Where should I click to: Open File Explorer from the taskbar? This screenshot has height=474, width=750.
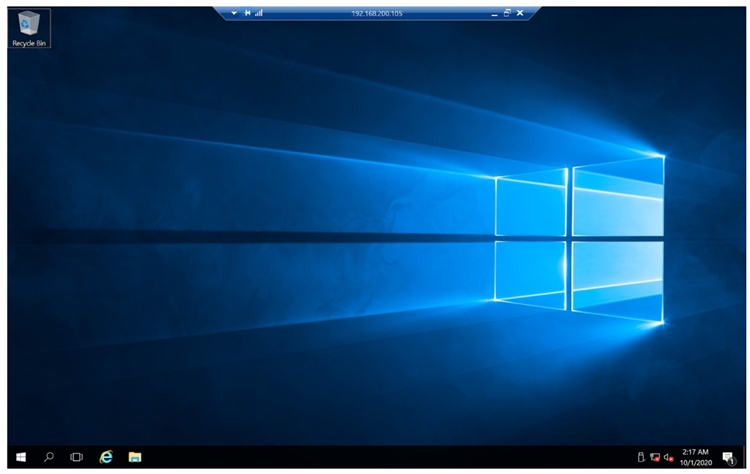pos(134,457)
